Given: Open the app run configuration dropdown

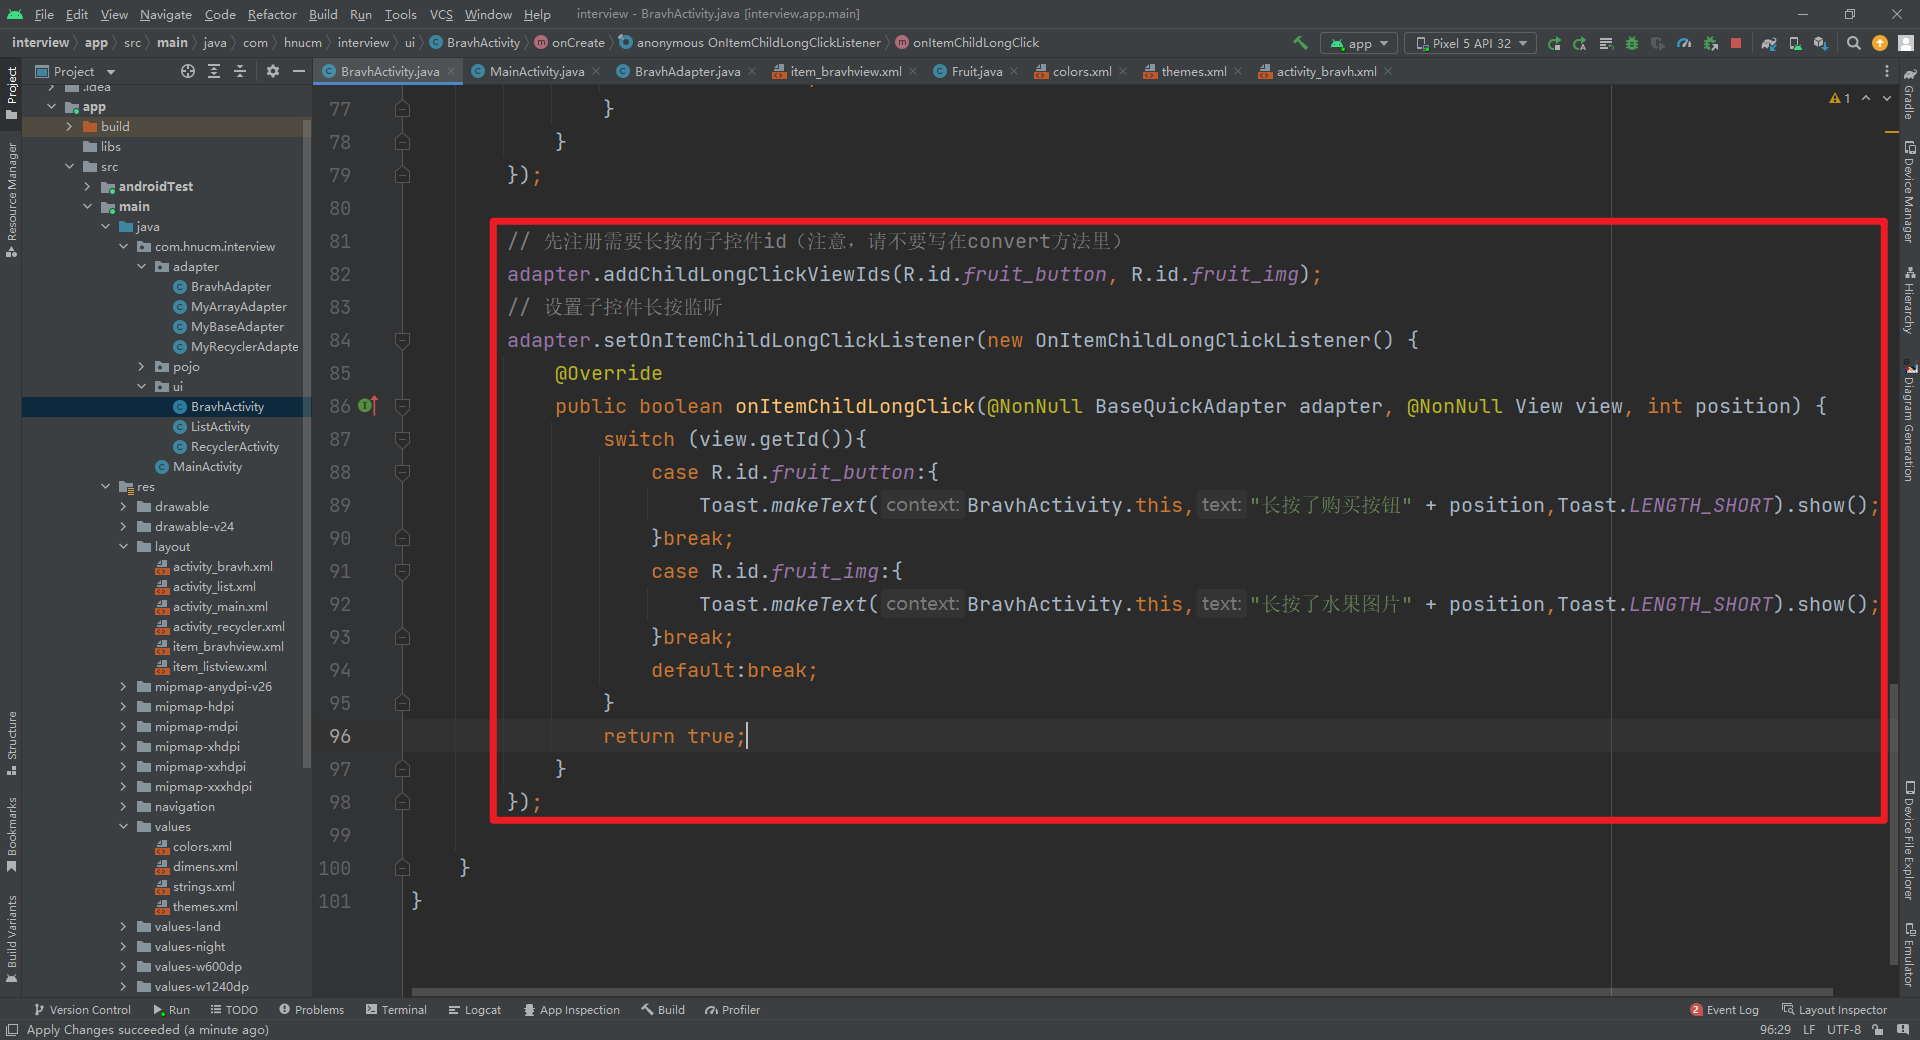Looking at the screenshot, I should coord(1359,43).
